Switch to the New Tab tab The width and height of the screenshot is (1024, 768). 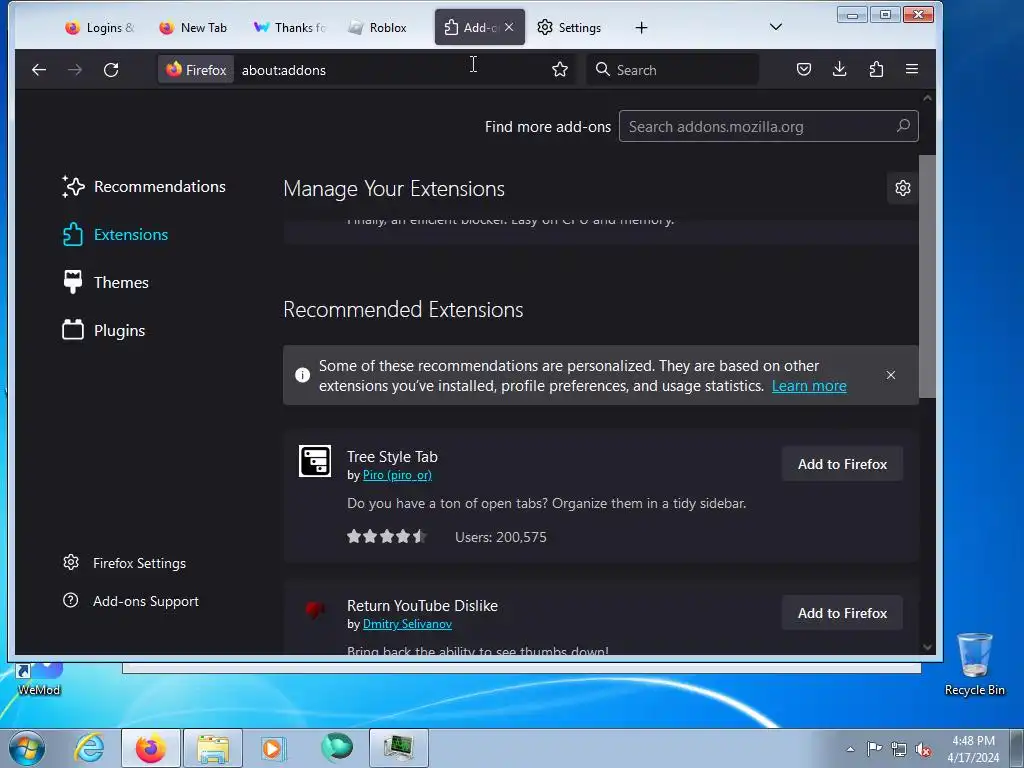[x=194, y=27]
